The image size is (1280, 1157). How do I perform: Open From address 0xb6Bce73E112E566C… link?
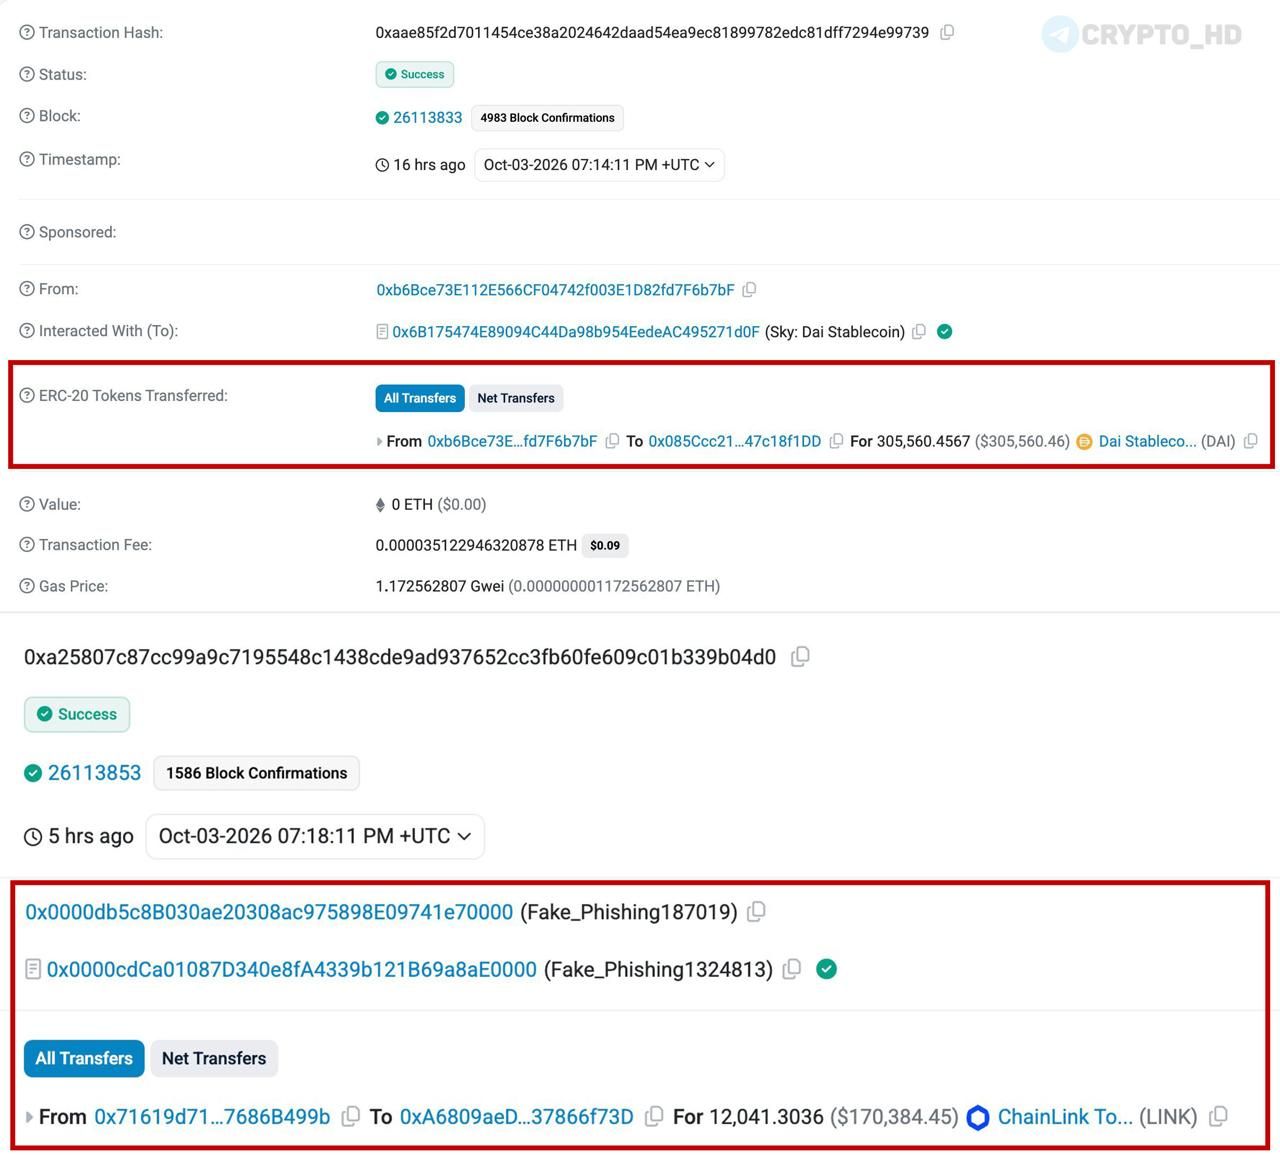point(555,290)
